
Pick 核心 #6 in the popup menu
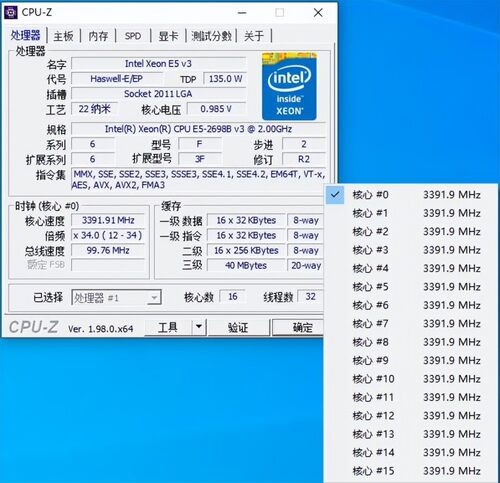point(410,305)
